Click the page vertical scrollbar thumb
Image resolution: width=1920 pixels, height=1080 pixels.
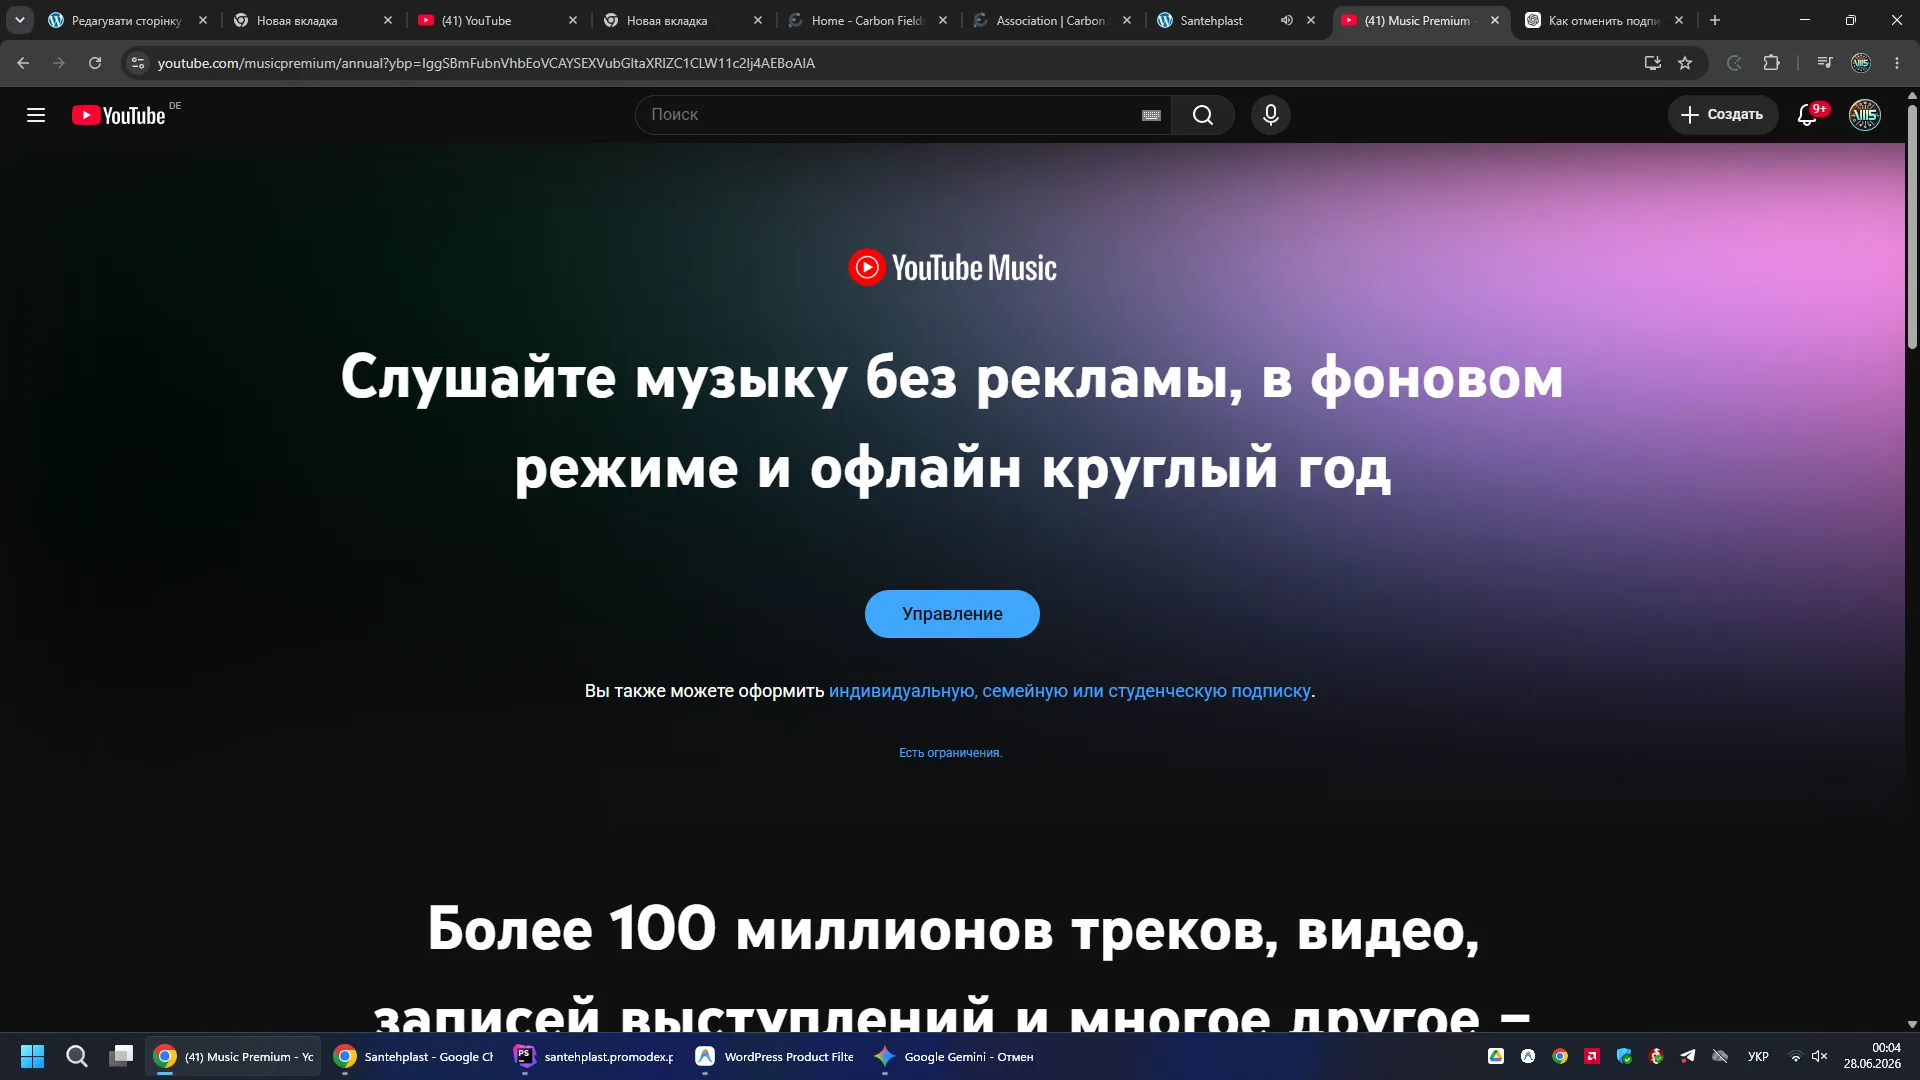[x=1912, y=227]
